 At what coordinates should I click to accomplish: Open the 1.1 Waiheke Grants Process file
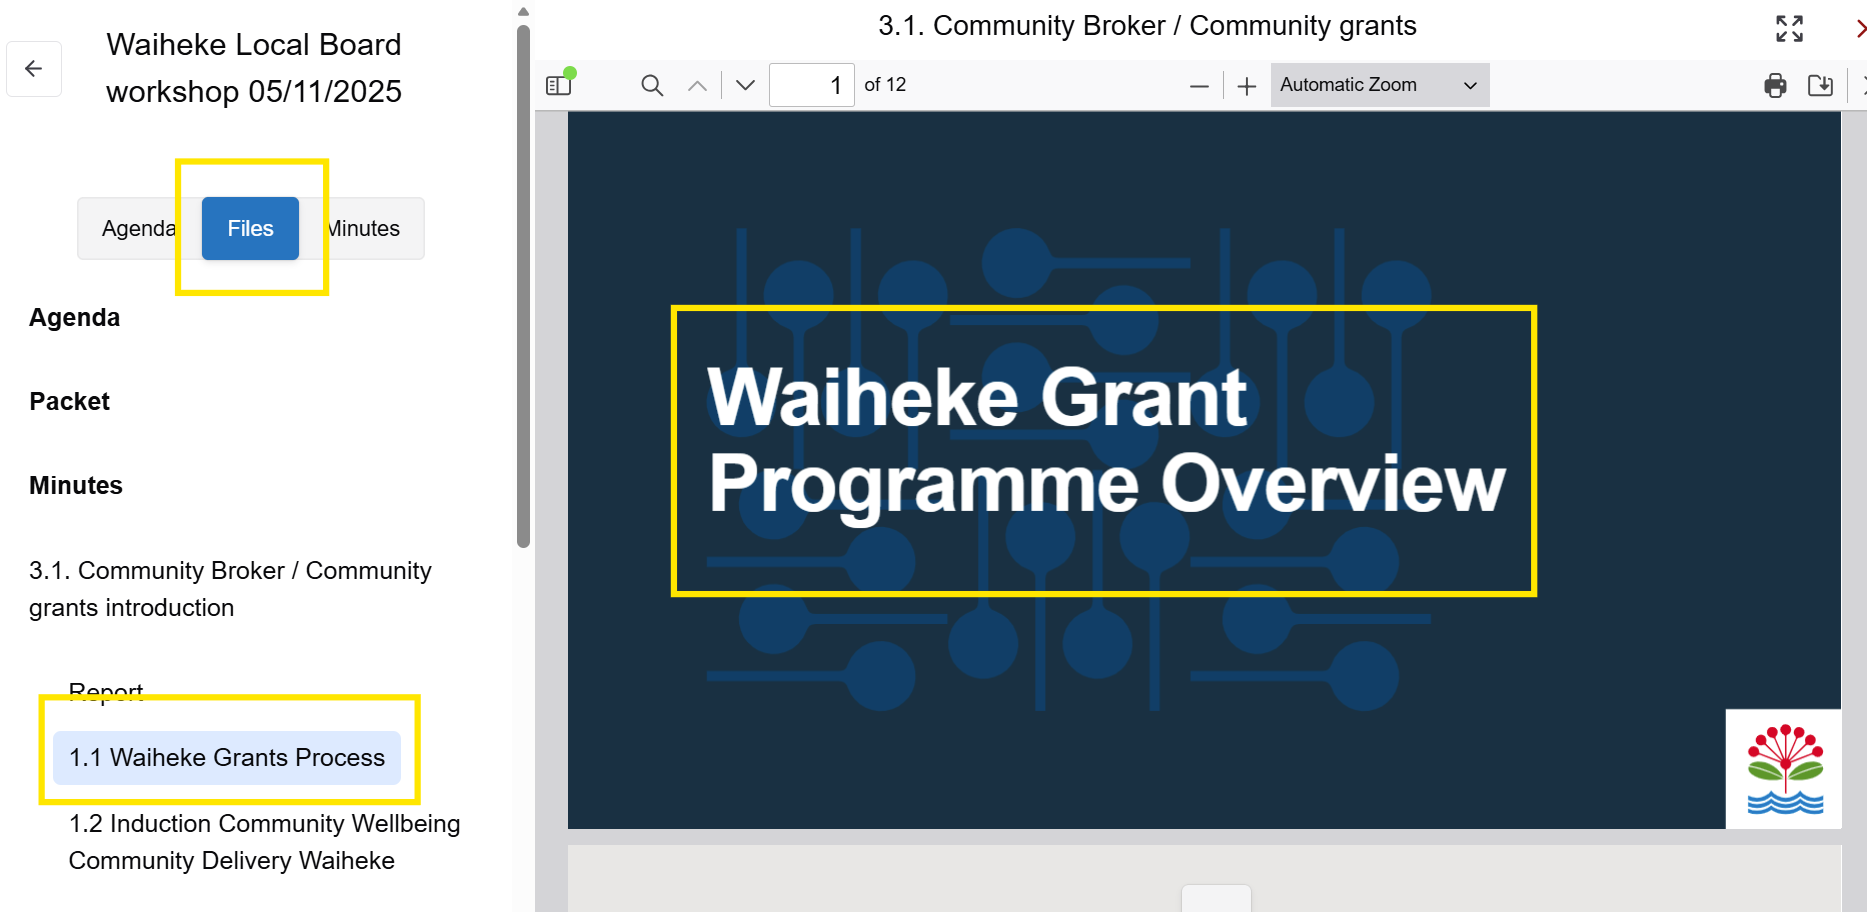click(227, 758)
